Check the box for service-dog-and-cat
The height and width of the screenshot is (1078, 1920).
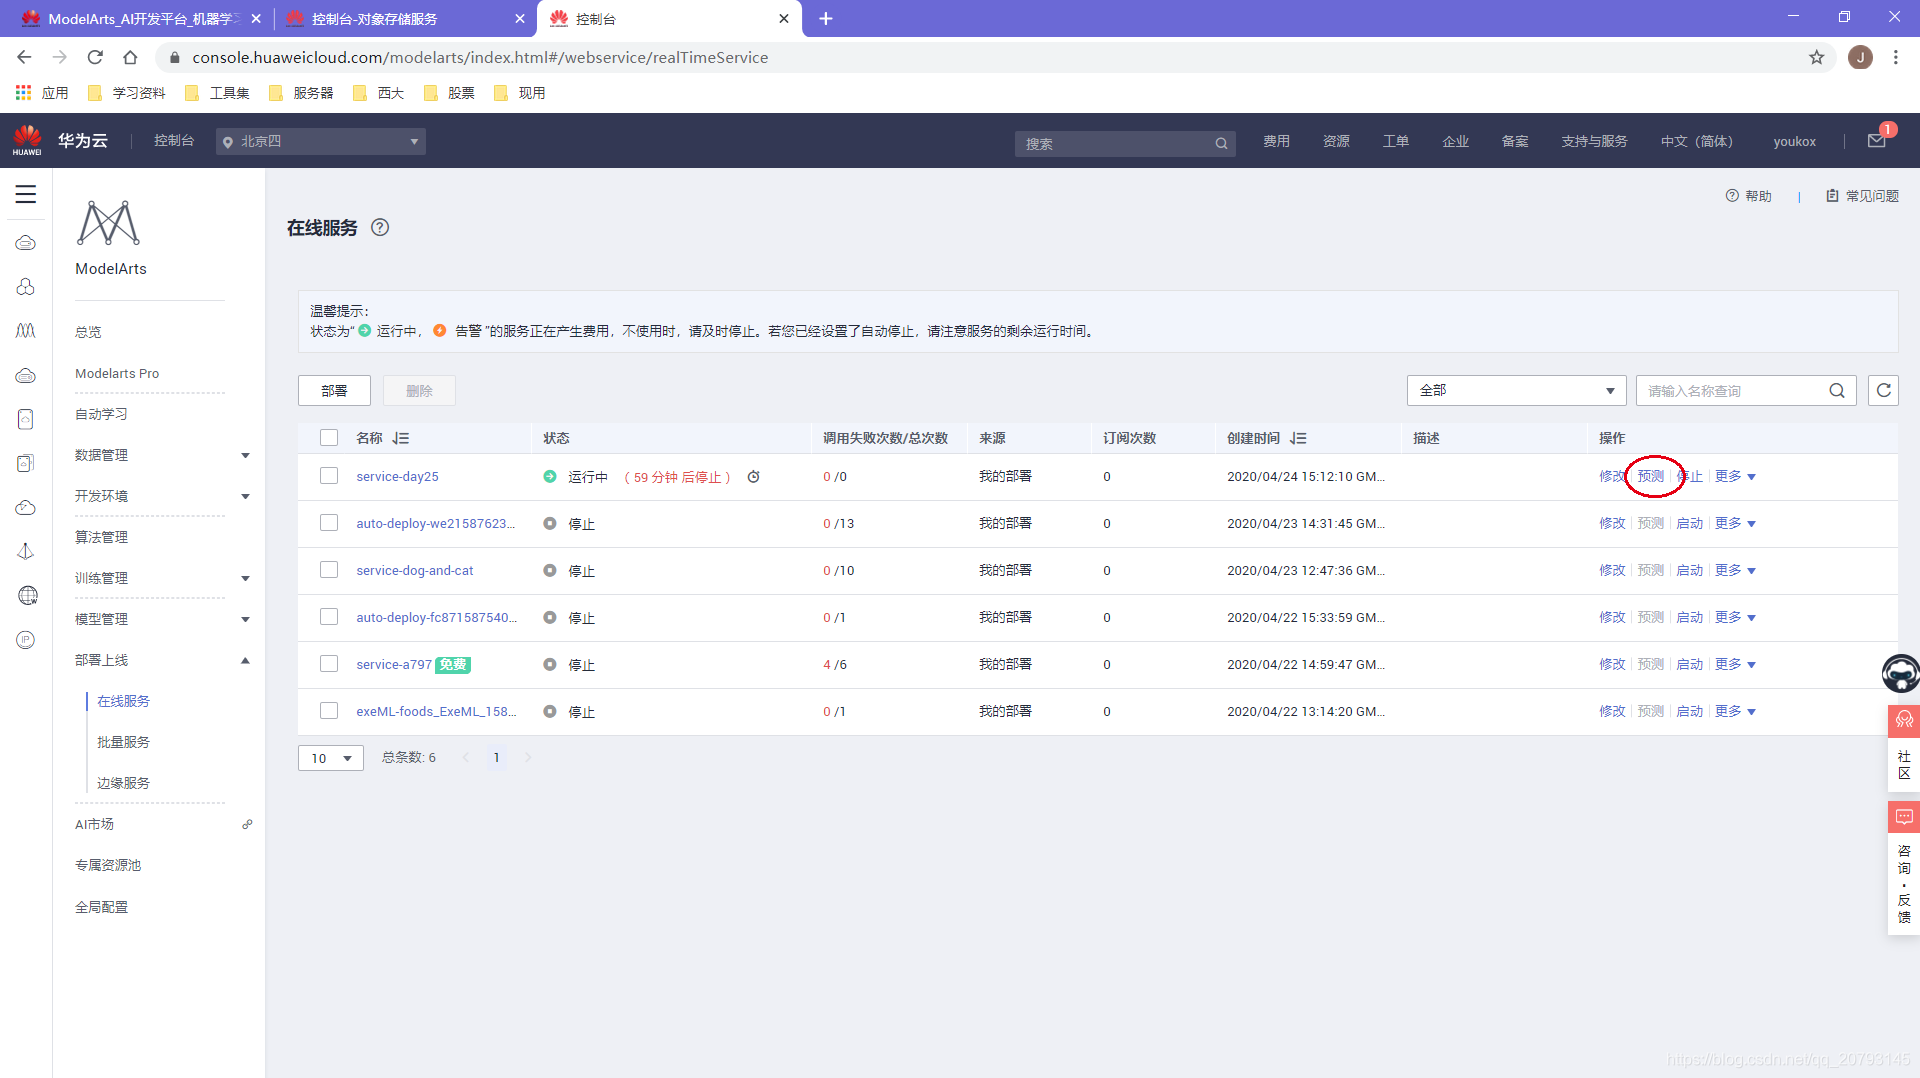329,570
